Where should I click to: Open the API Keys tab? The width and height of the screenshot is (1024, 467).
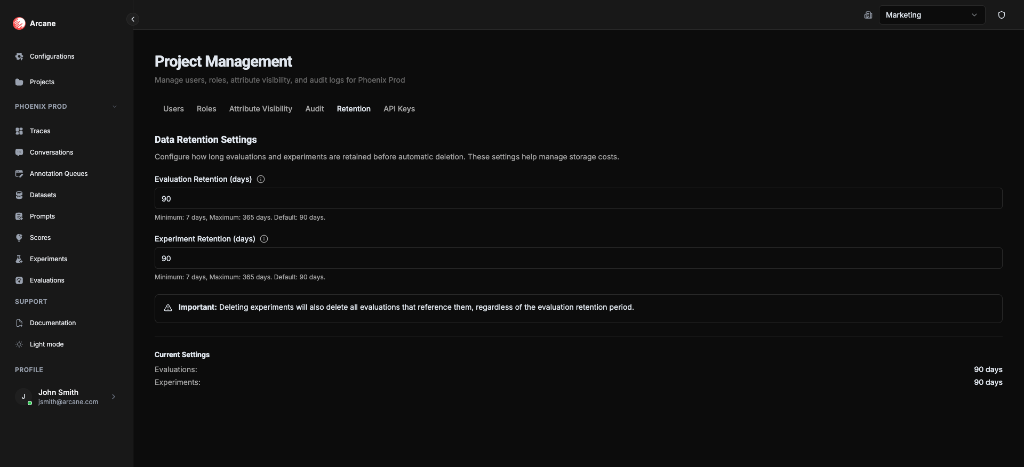click(399, 109)
